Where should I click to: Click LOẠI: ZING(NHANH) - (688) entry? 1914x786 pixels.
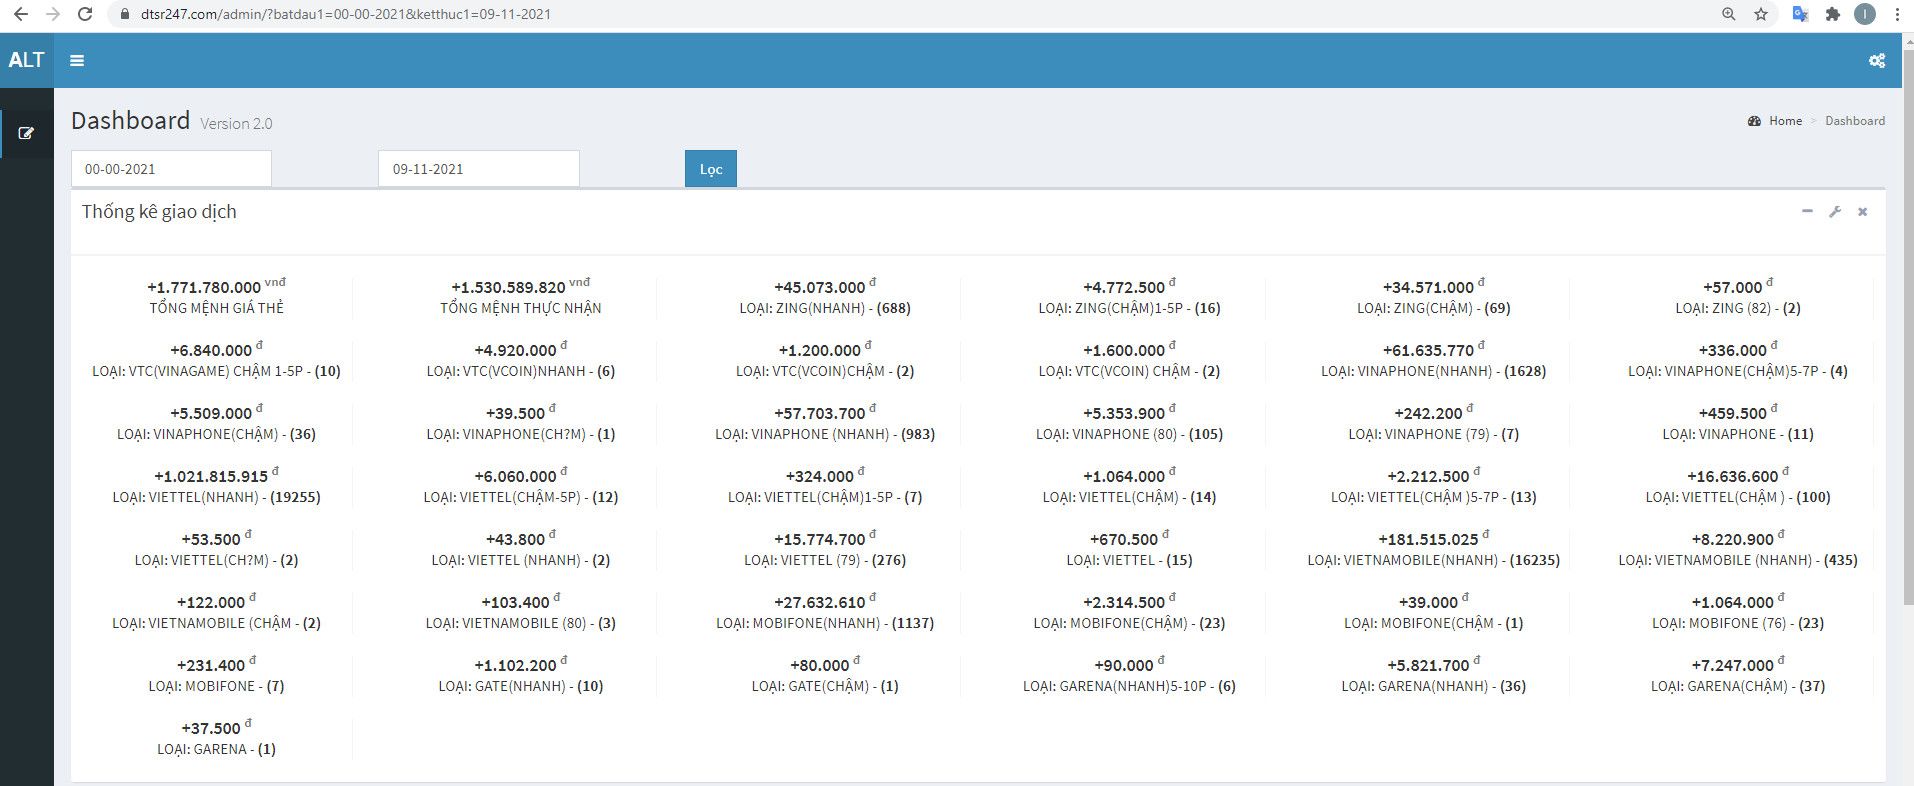(x=825, y=308)
